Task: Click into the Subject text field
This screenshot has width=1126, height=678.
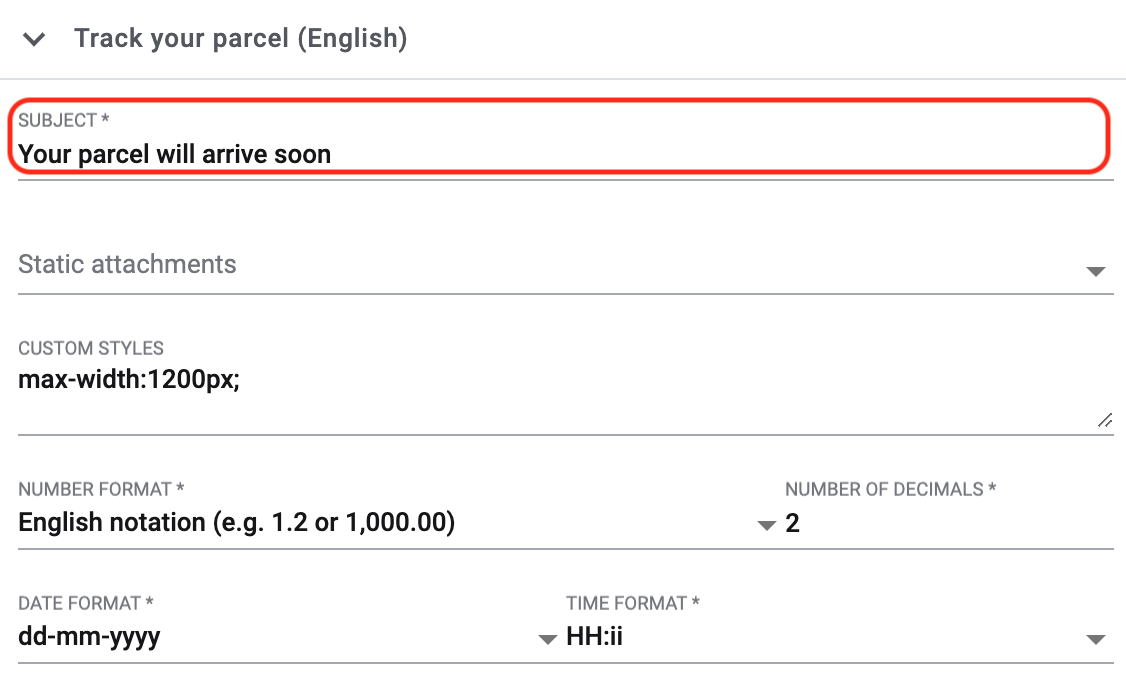Action: (x=560, y=154)
